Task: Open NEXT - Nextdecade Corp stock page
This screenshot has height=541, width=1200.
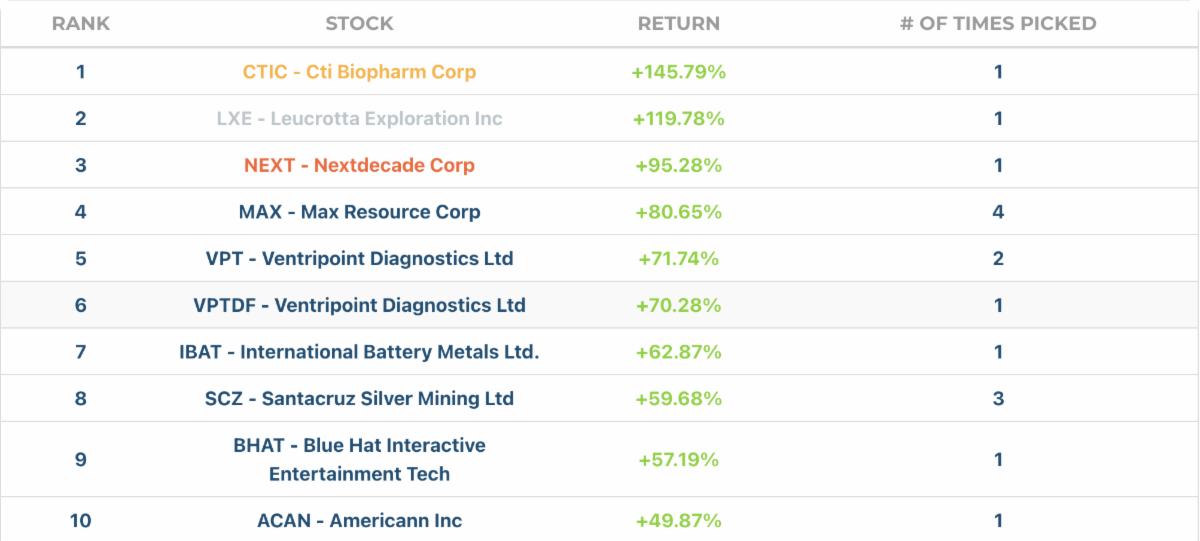Action: 359,165
